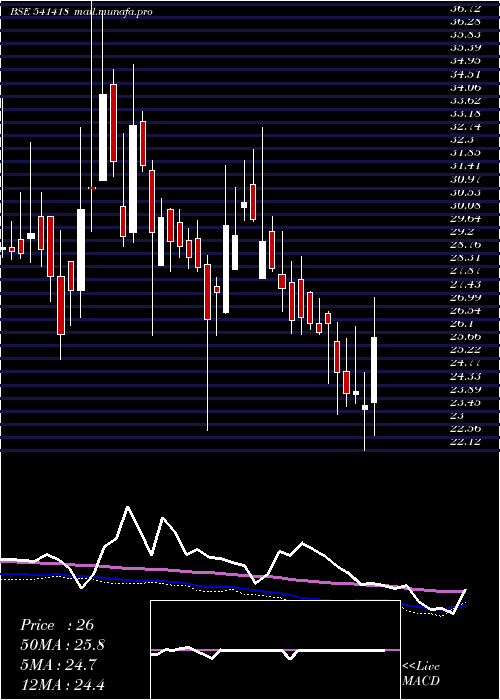Image resolution: width=500 pixels, height=700 pixels.
Task: Click the '36.72' price axis label
Action: coord(466,8)
